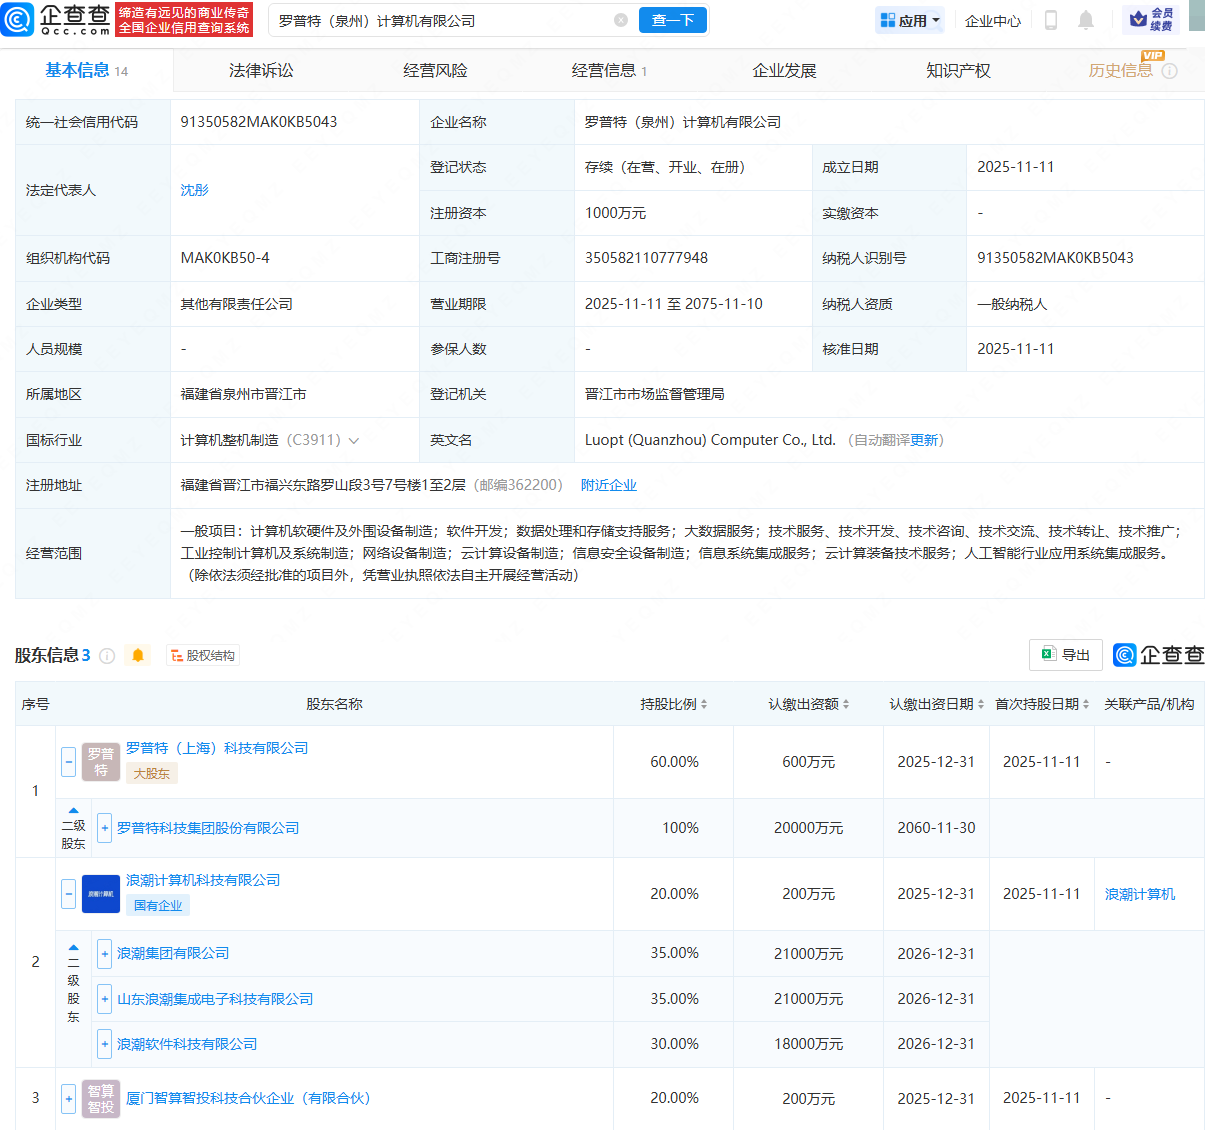Click the 会员续费 crown icon
1205x1130 pixels.
coord(1136,17)
